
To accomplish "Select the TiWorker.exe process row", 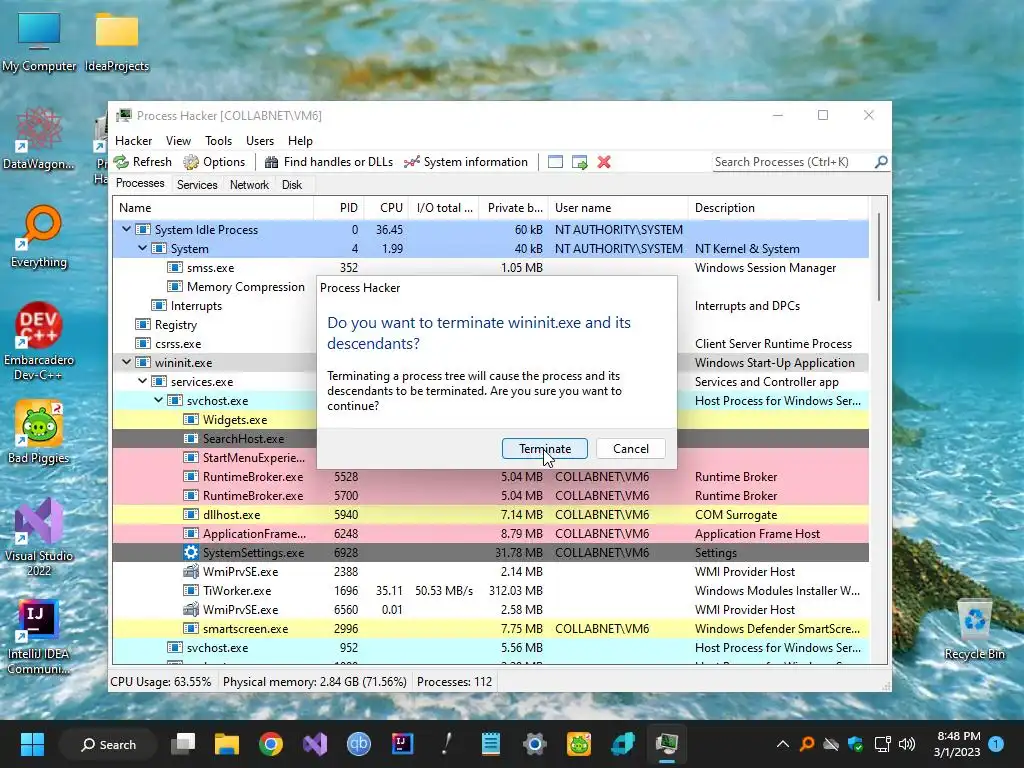I will tap(490, 590).
